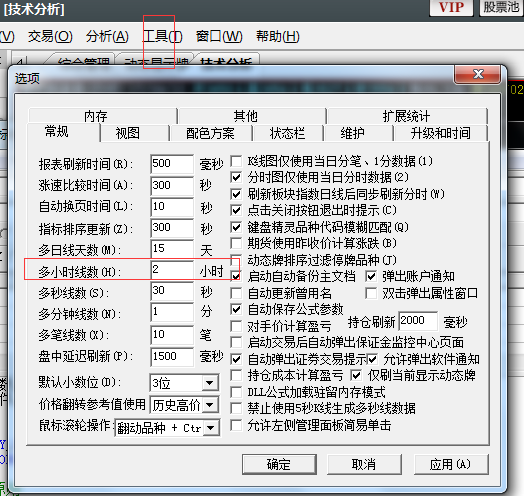The width and height of the screenshot is (524, 496).
Task: Click the 取消 button
Action: [x=364, y=464]
